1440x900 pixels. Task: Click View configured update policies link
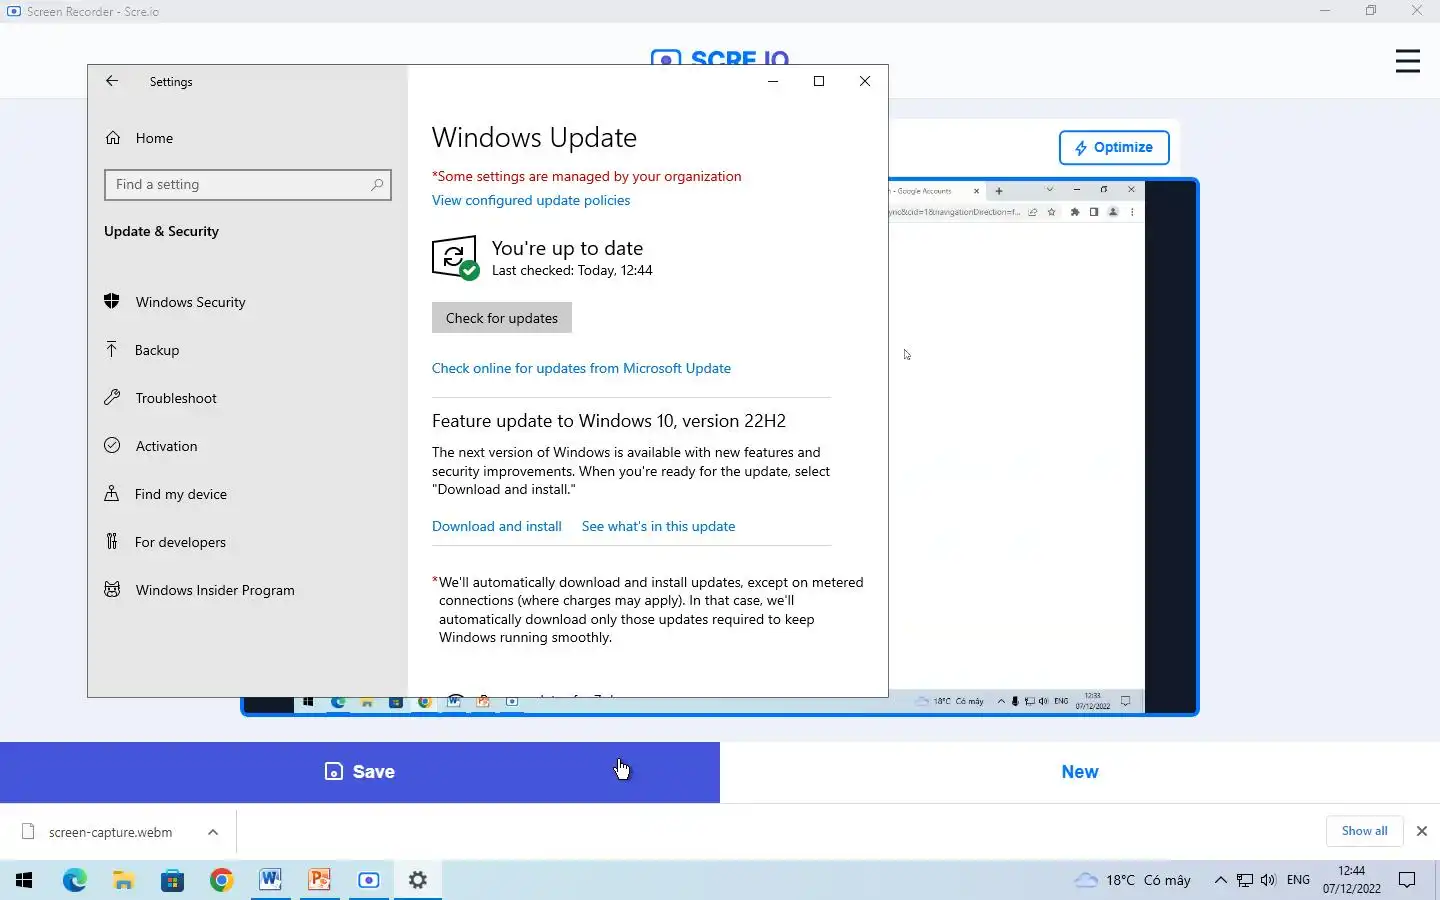(531, 200)
